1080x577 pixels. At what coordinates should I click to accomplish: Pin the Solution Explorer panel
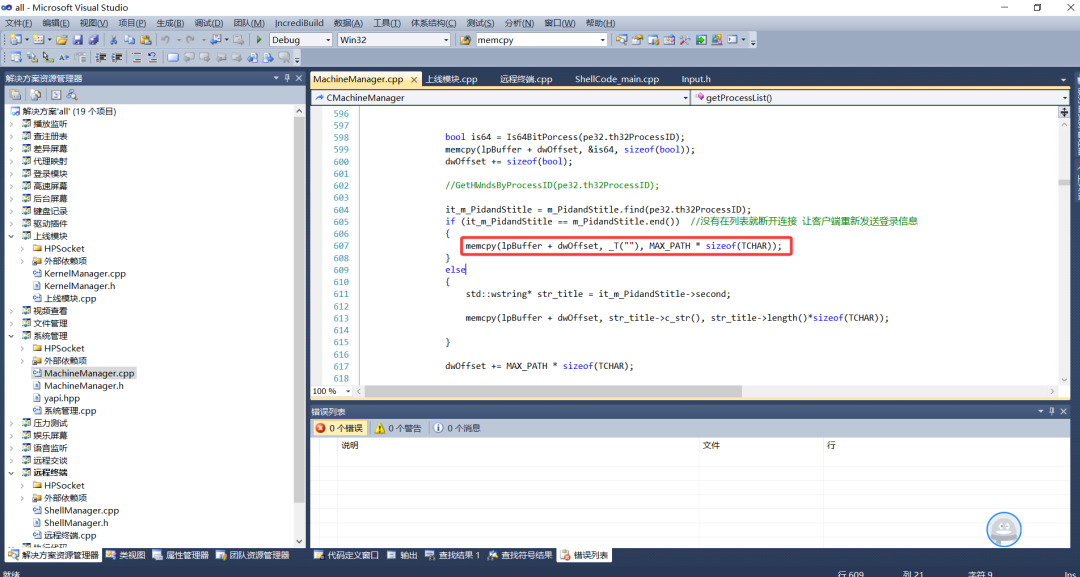[x=288, y=78]
